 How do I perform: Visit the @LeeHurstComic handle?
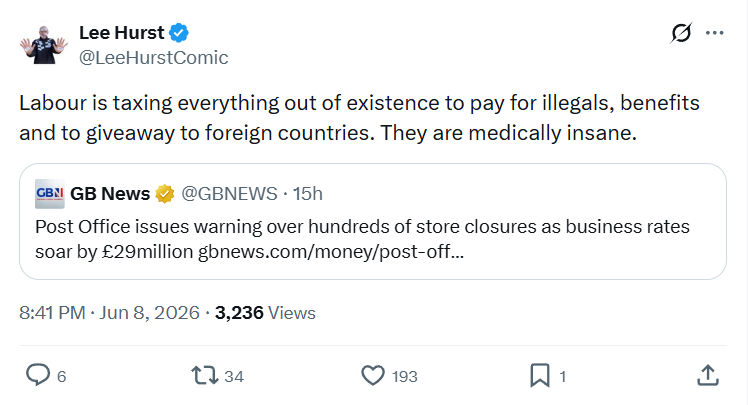(154, 58)
